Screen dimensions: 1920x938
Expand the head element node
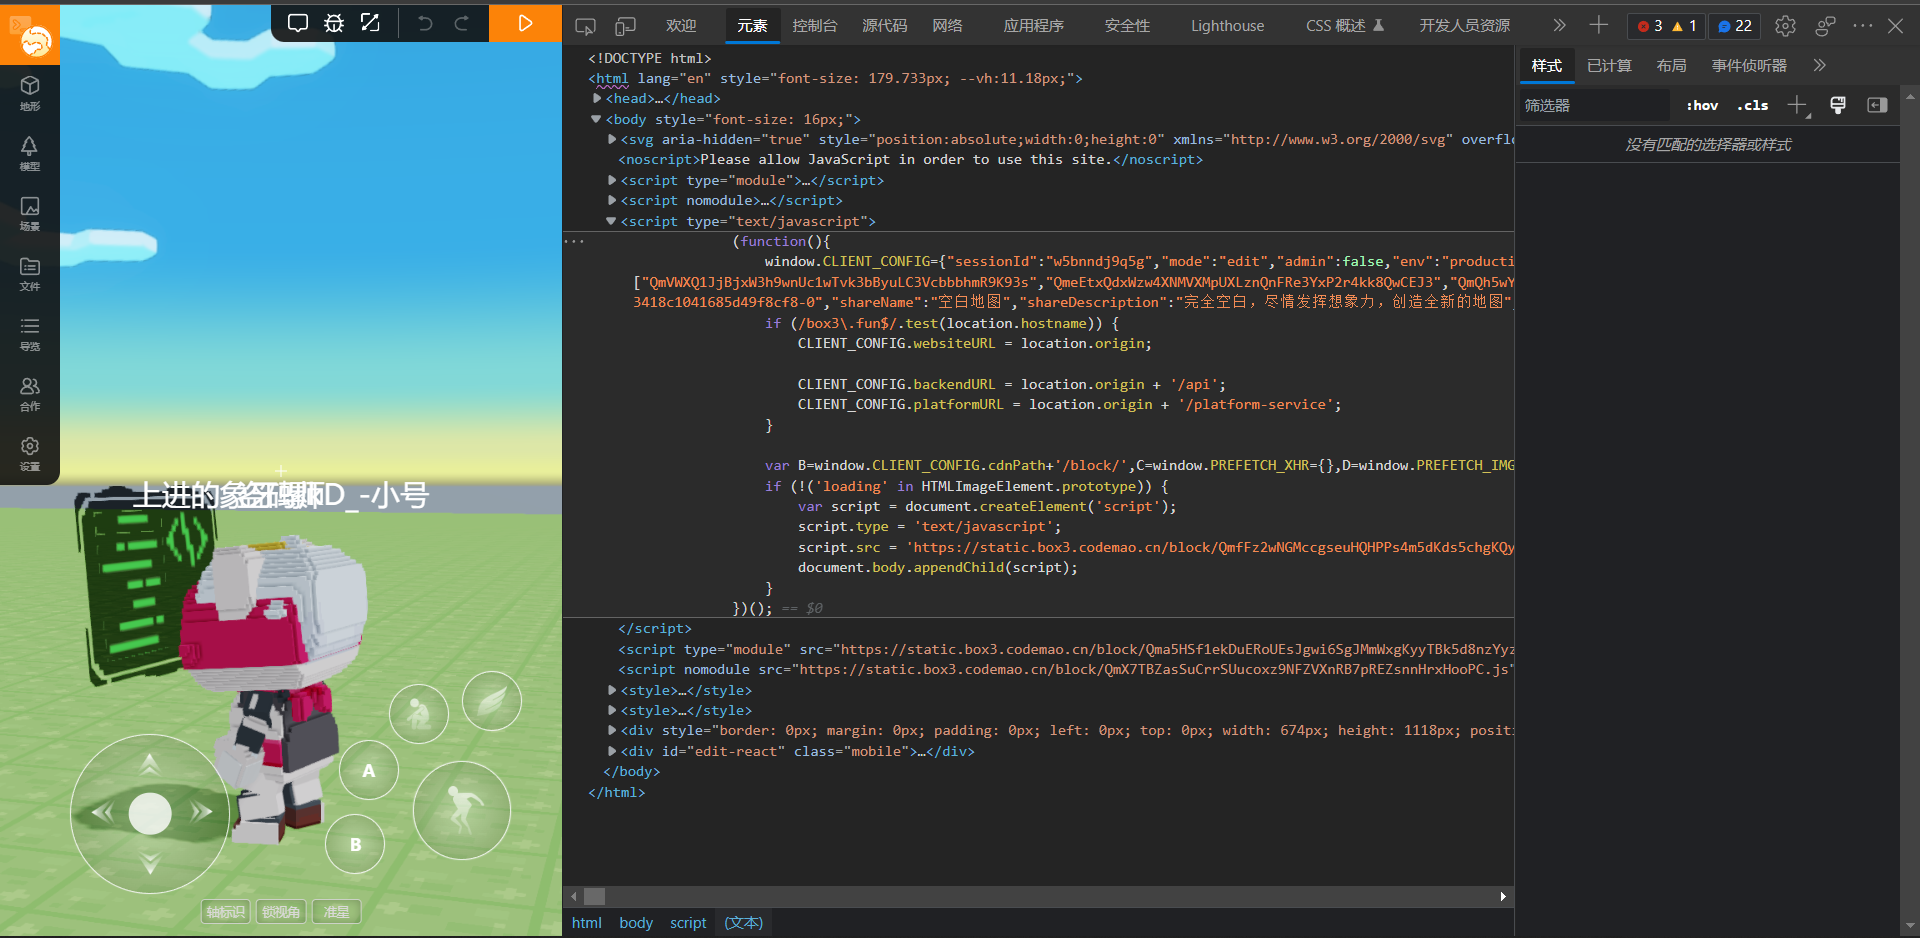tap(597, 98)
